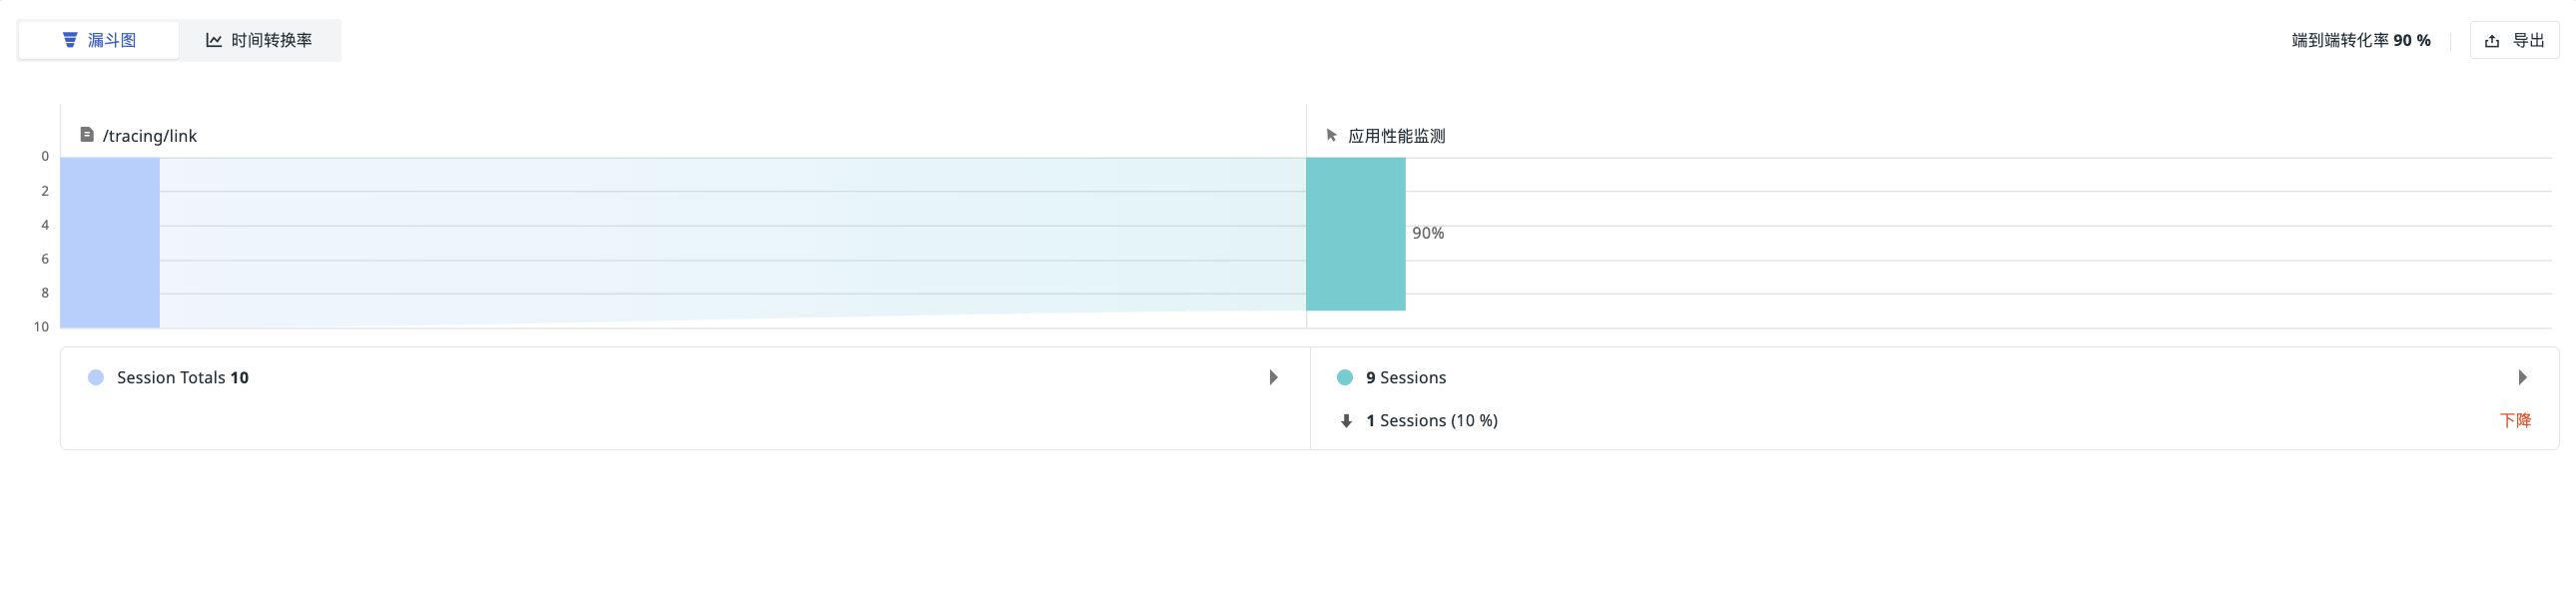Click the /tracing/link step title
Screen dimensions: 2576x599
coord(150,136)
